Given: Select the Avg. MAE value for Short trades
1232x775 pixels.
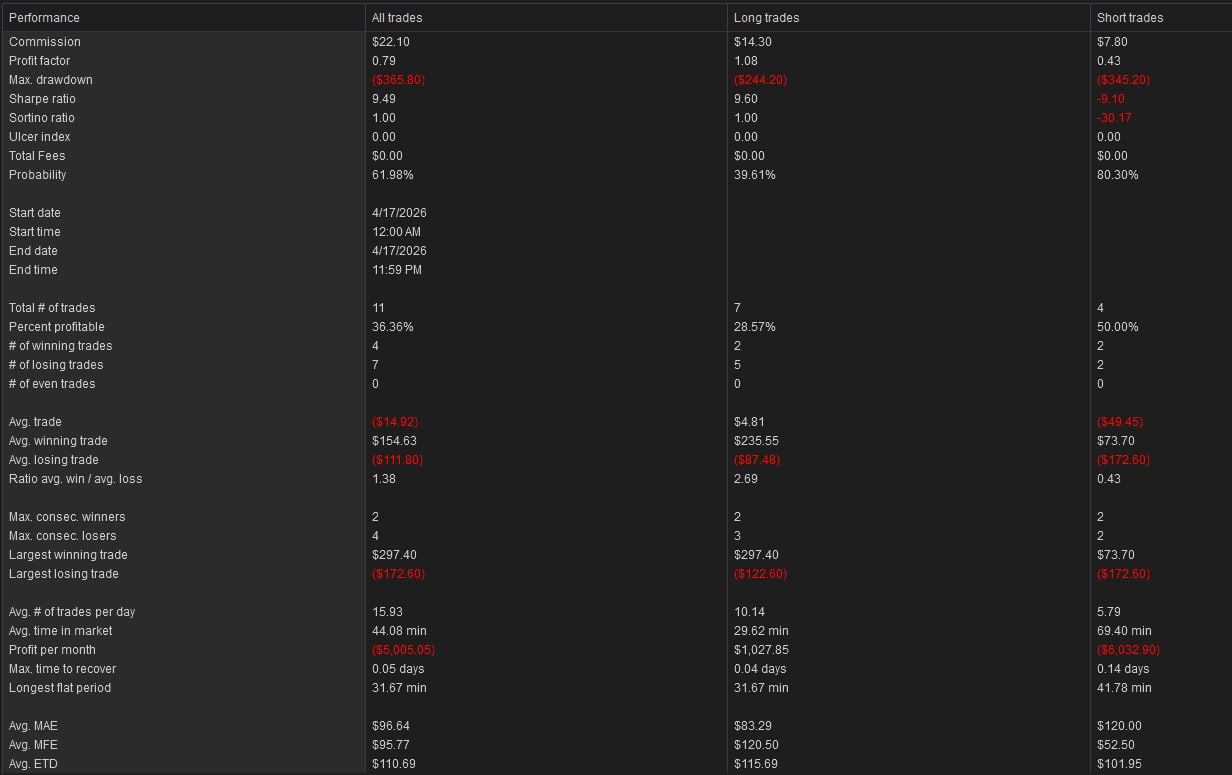Looking at the screenshot, I should [1119, 726].
